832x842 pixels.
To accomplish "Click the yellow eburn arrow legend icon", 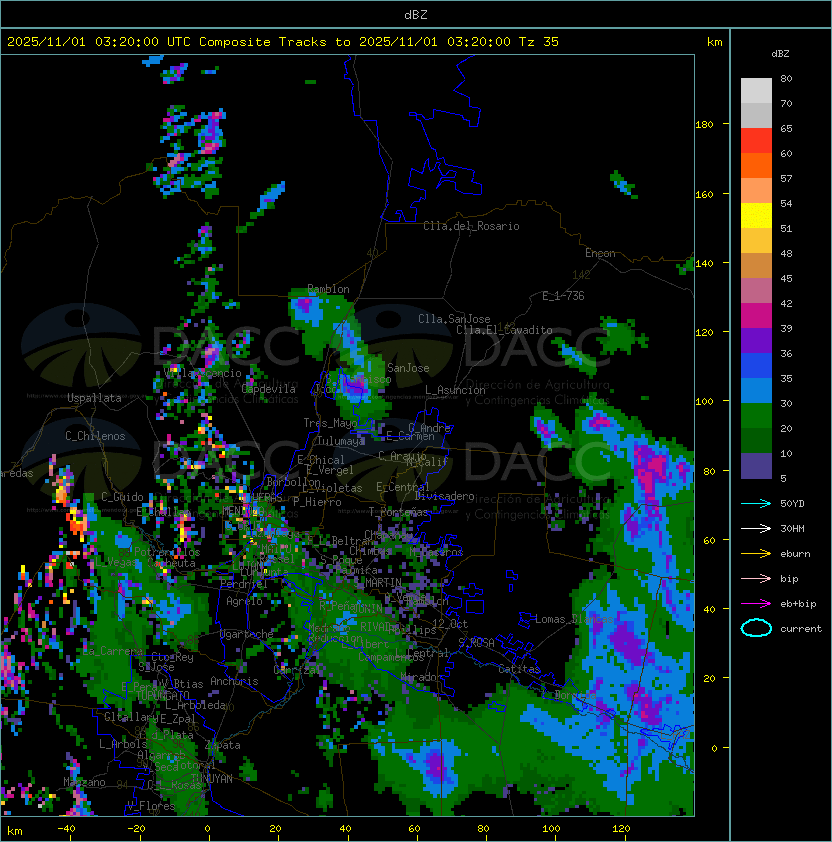I will (x=756, y=554).
